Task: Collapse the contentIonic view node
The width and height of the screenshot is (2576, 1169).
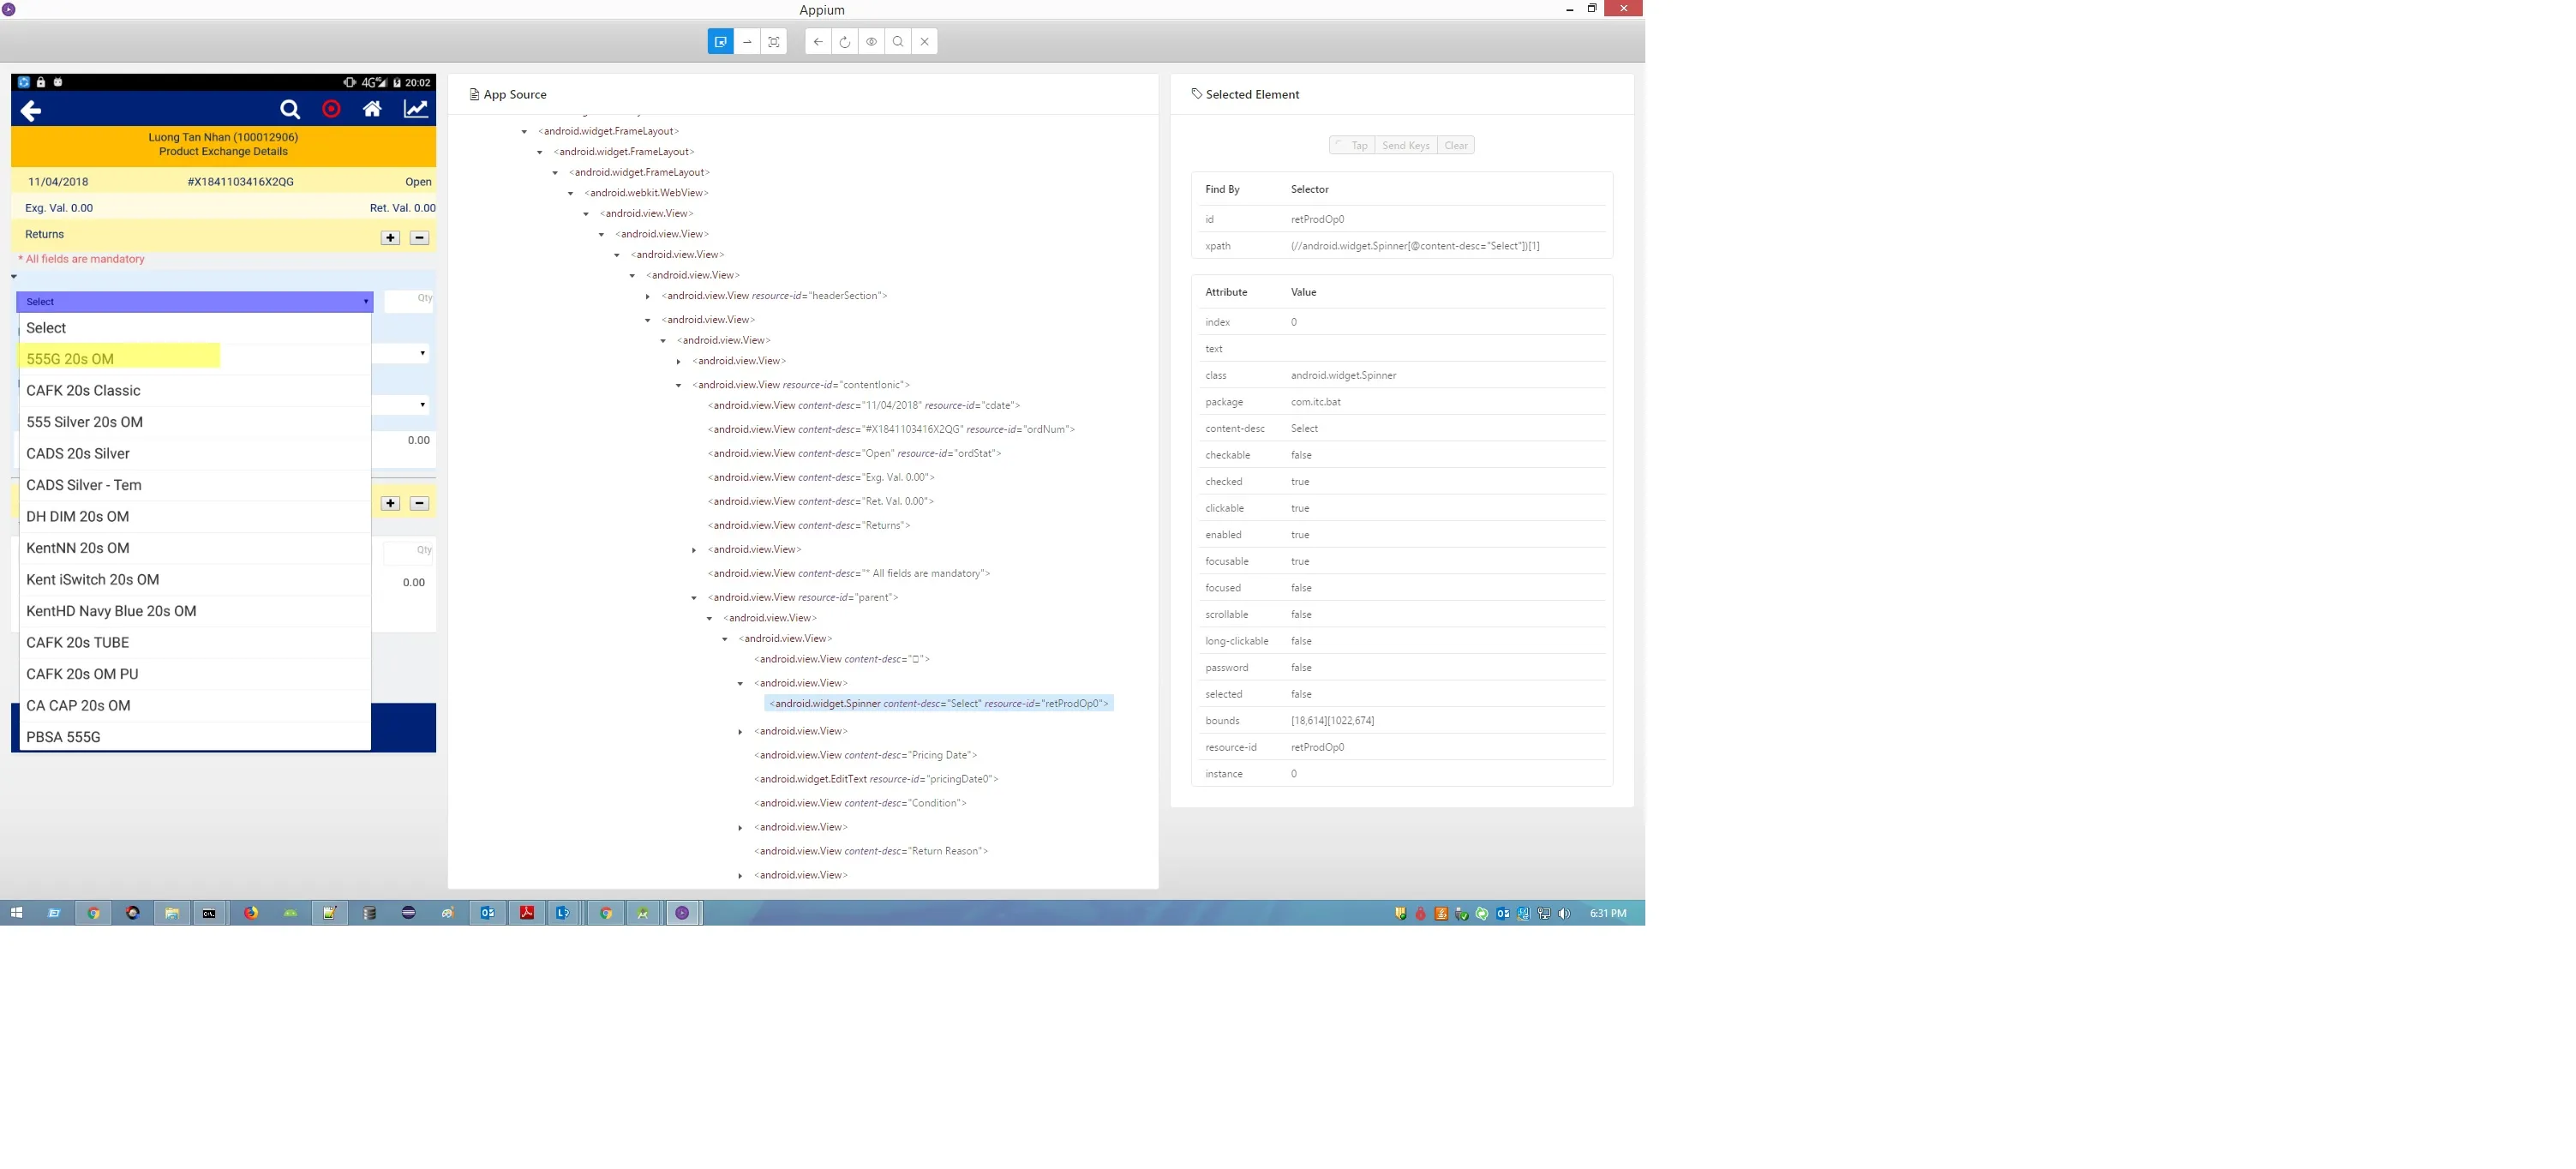Action: (679, 386)
